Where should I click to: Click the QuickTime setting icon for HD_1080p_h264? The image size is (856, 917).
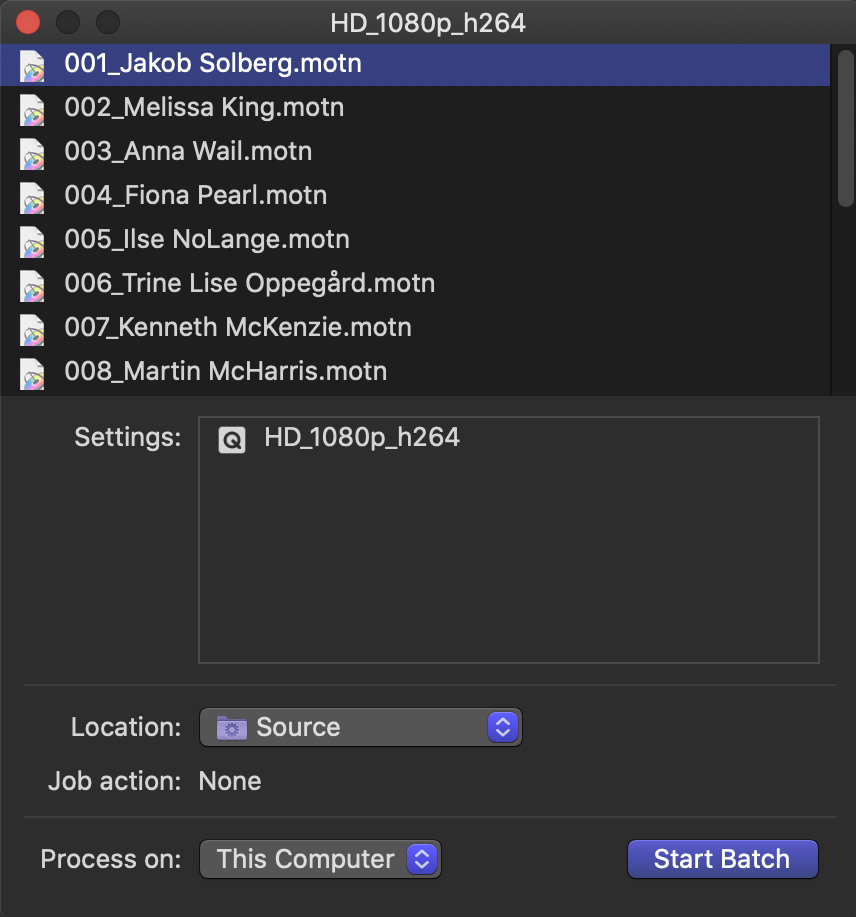(232, 439)
